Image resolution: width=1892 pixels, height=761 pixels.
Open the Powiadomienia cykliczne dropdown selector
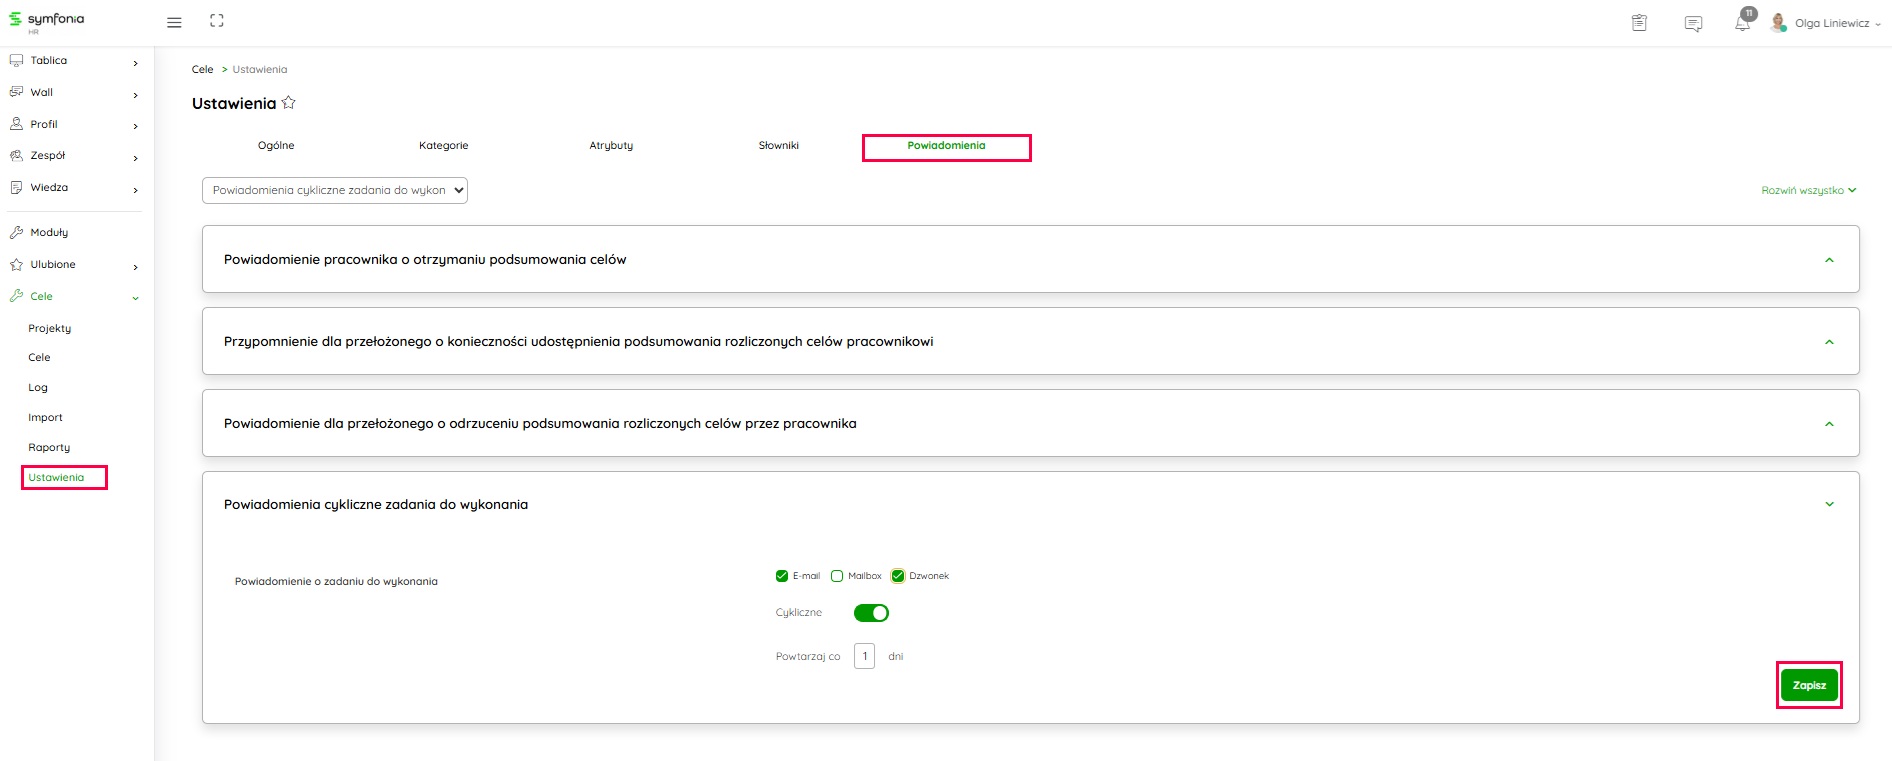pyautogui.click(x=335, y=190)
